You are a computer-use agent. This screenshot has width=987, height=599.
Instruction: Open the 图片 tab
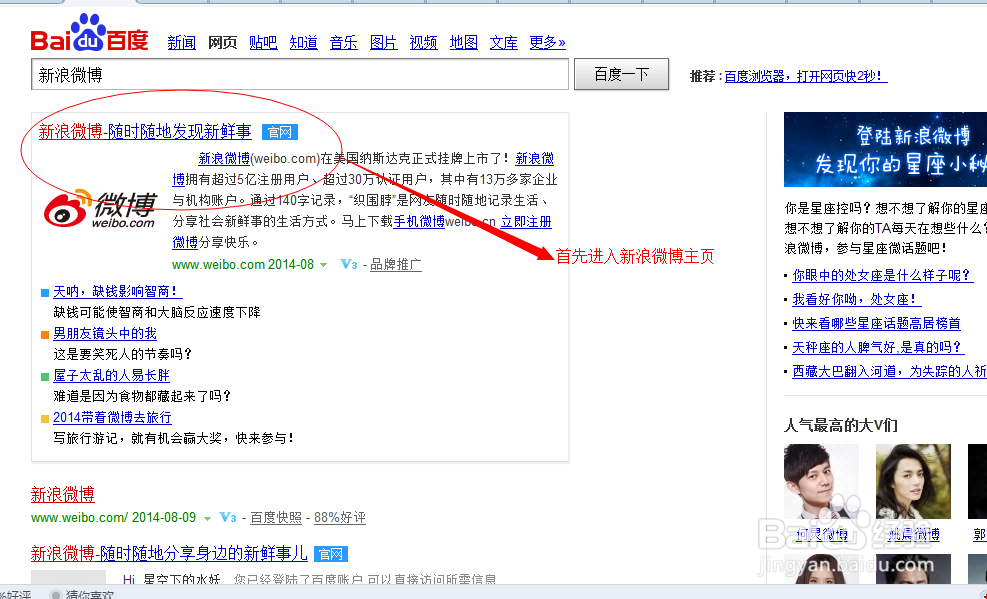pyautogui.click(x=383, y=43)
